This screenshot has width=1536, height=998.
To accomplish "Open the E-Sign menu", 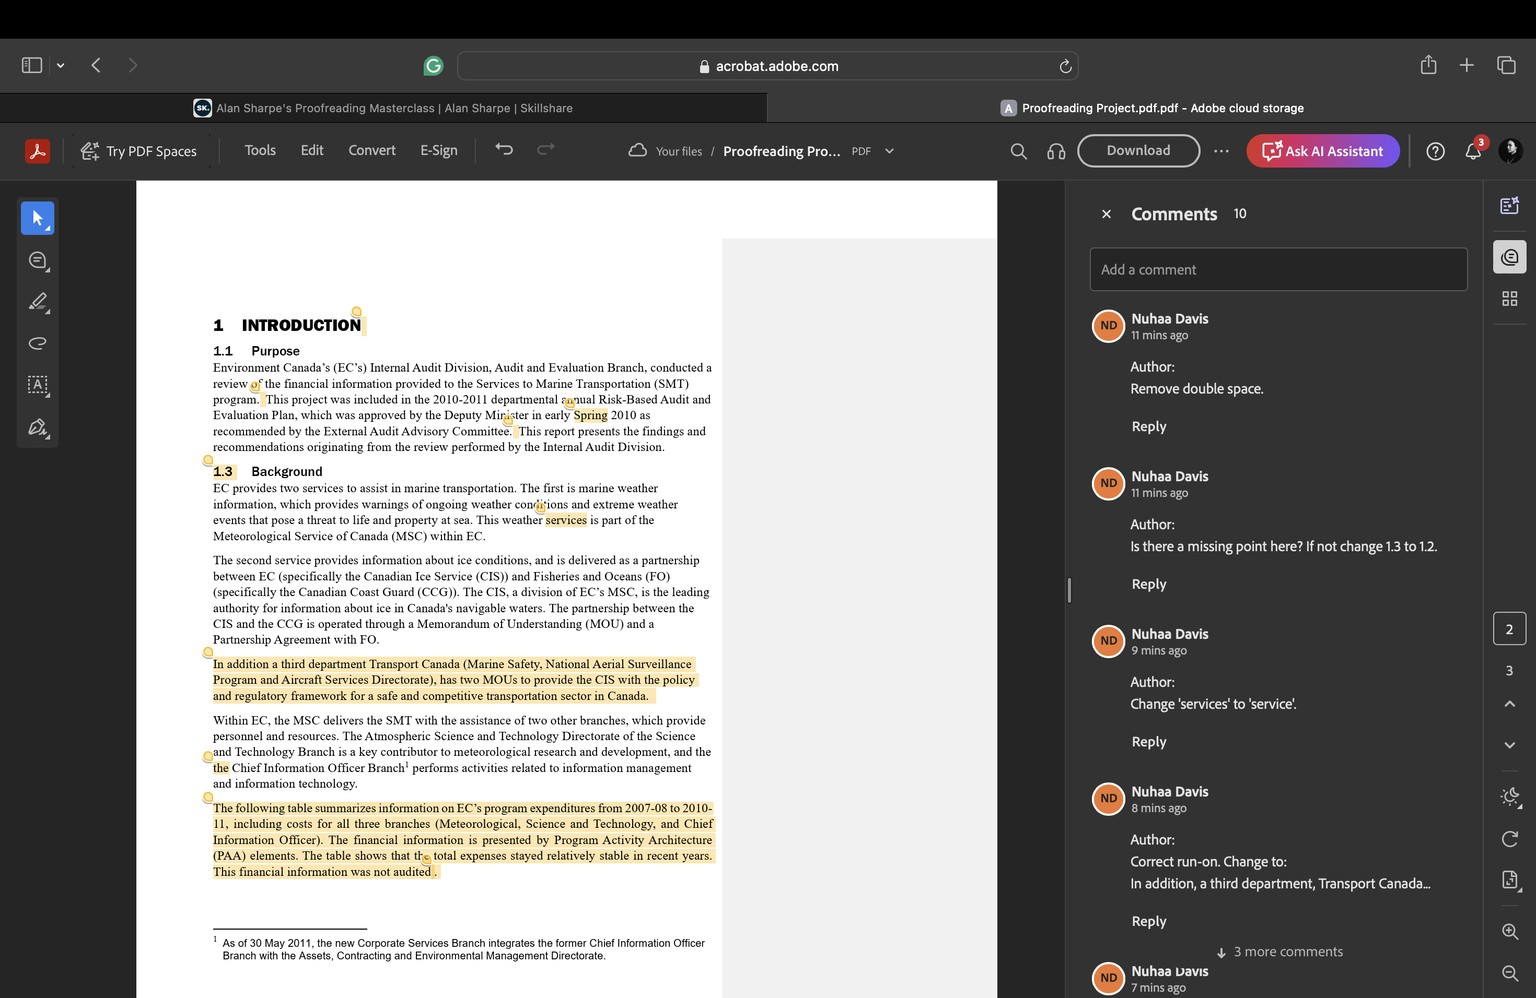I will 439,150.
